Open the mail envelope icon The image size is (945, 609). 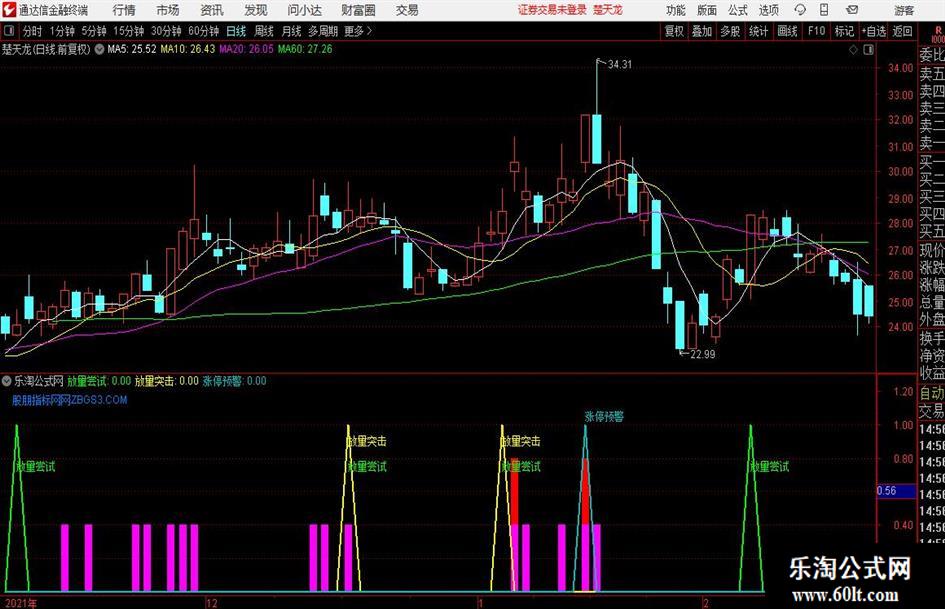tap(852, 10)
